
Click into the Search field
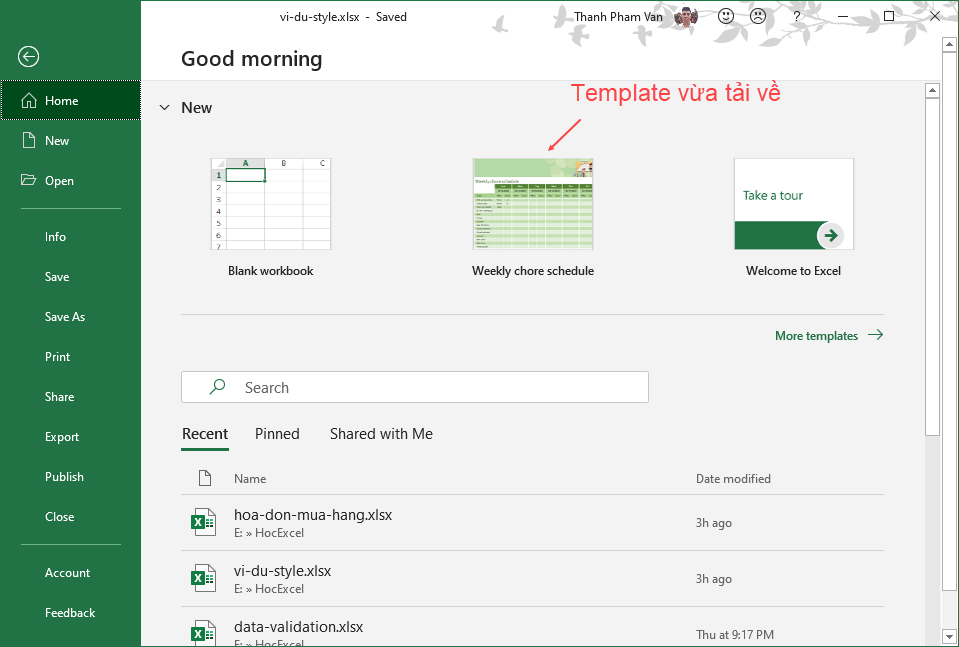[x=415, y=387]
